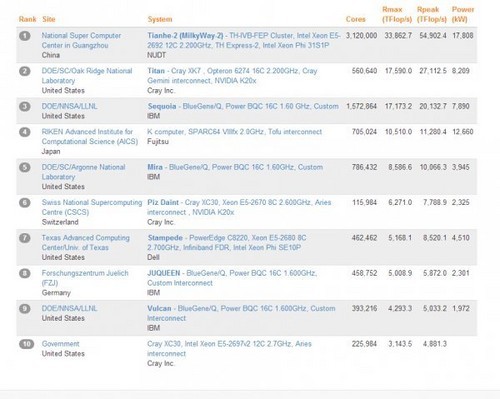The height and width of the screenshot is (399, 500).
Task: Click the rank 5 badge icon
Action: click(25, 167)
